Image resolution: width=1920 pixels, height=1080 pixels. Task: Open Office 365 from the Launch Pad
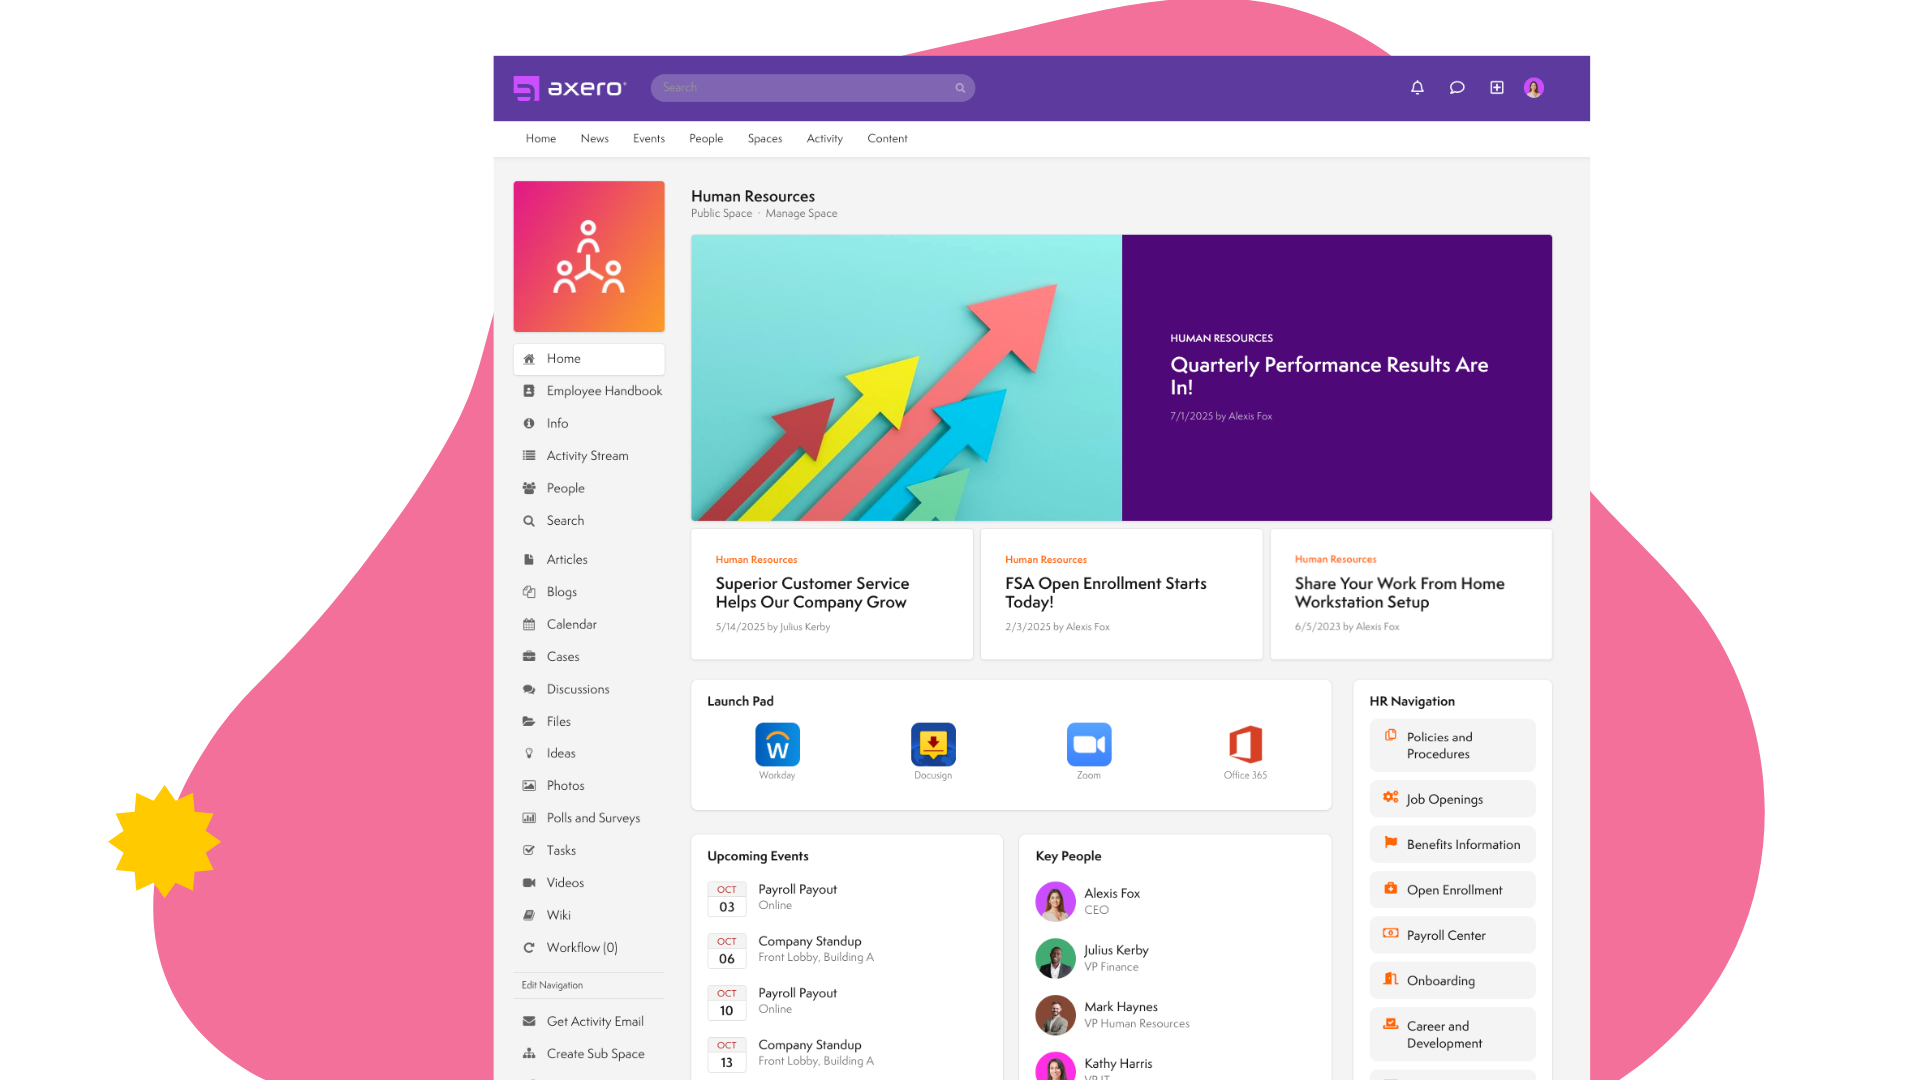(1245, 744)
